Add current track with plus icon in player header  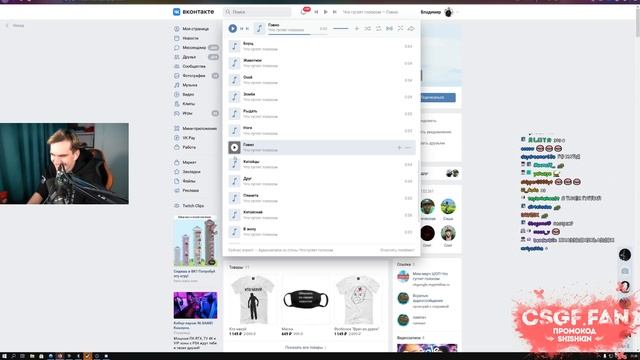click(357, 29)
